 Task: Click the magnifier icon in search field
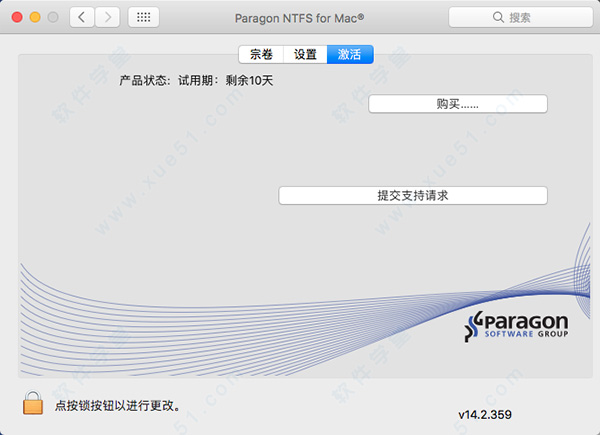498,17
